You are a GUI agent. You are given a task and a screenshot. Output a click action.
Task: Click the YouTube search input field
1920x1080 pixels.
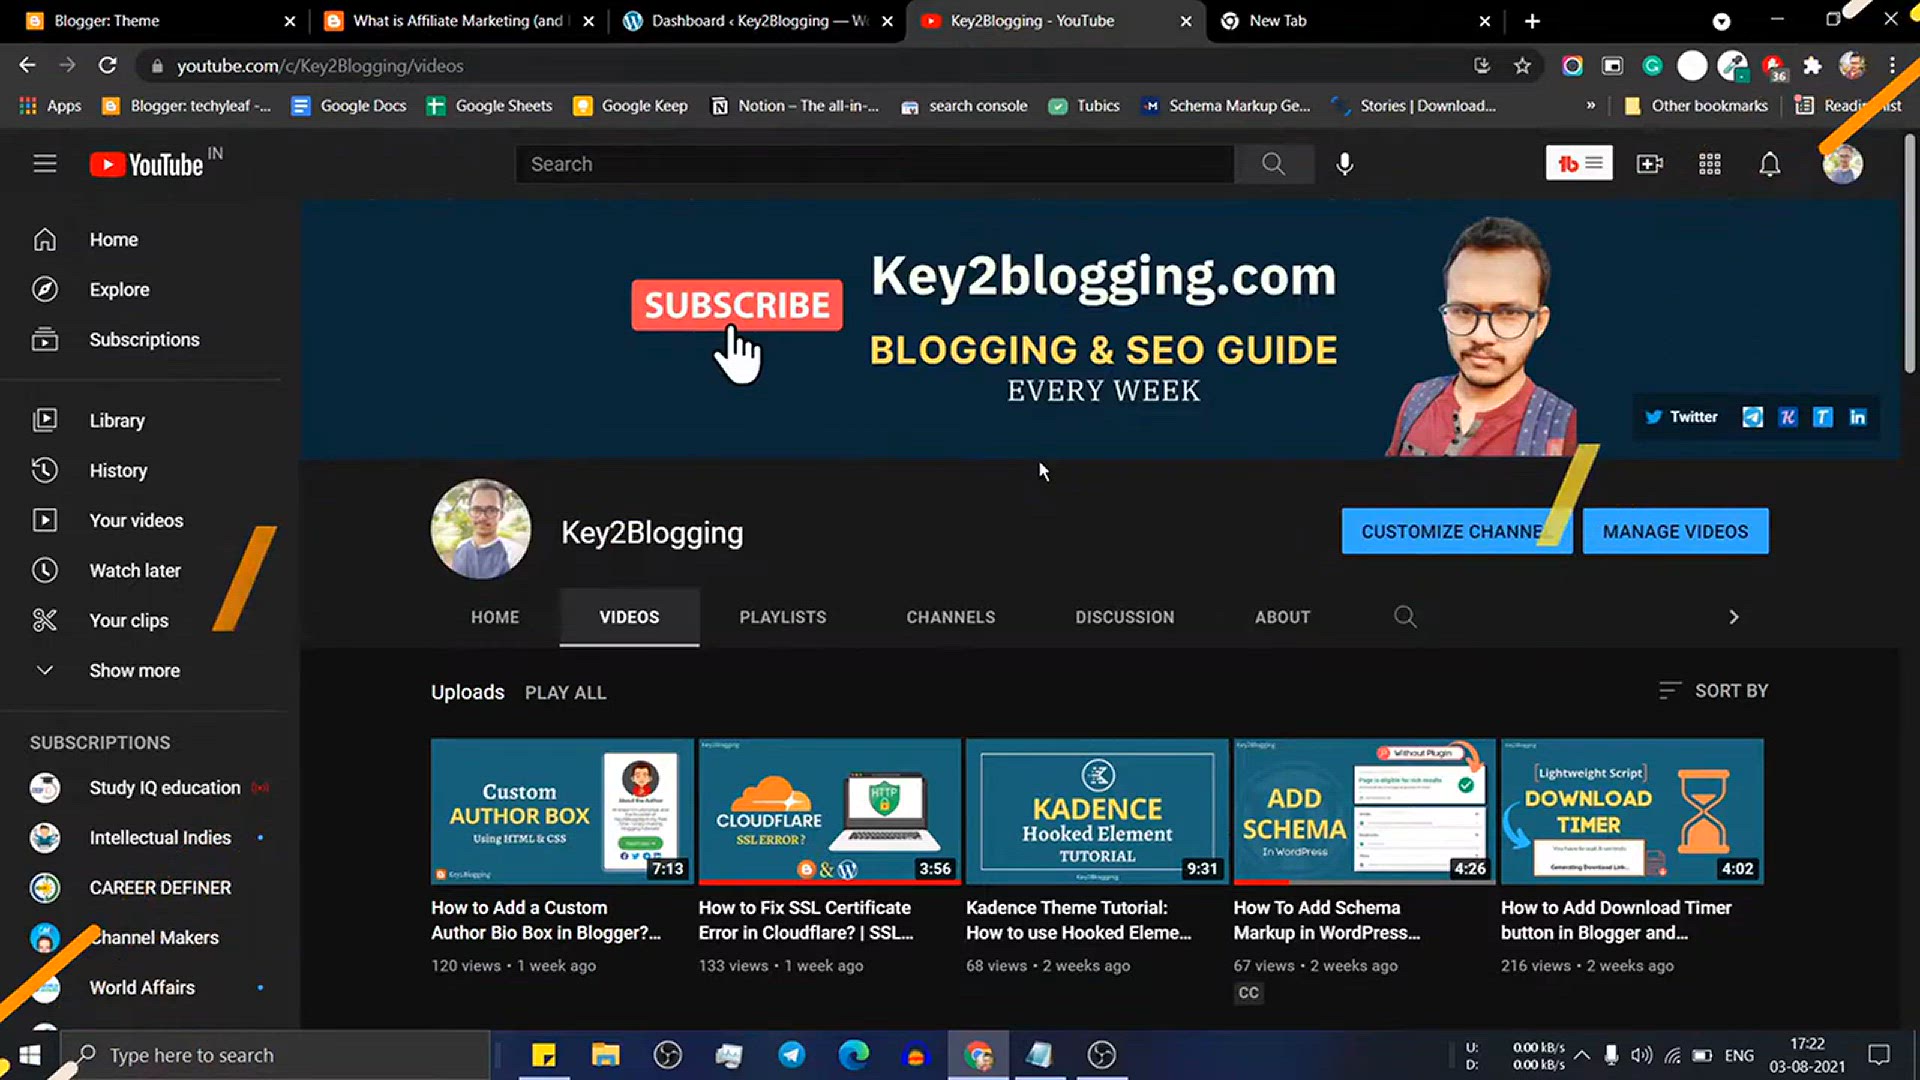875,164
